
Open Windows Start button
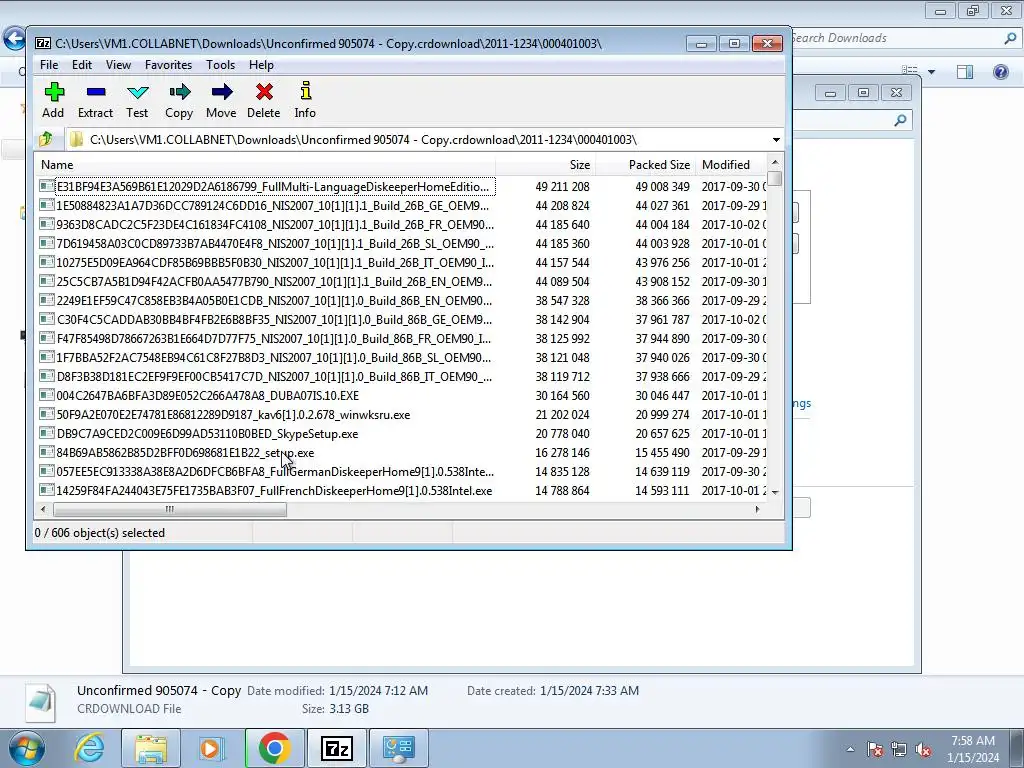pos(26,748)
